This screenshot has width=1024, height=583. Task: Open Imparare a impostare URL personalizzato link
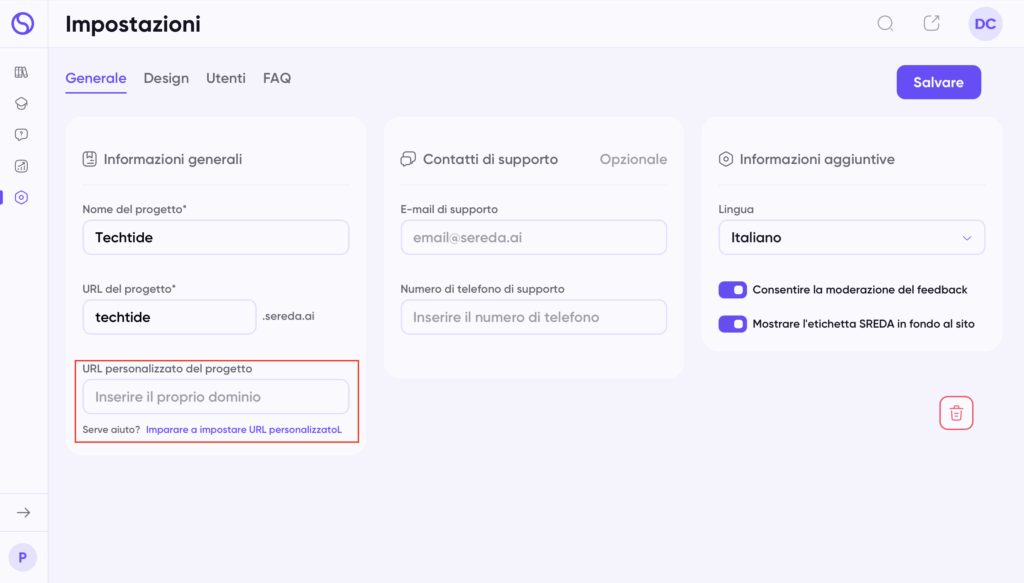[244, 430]
